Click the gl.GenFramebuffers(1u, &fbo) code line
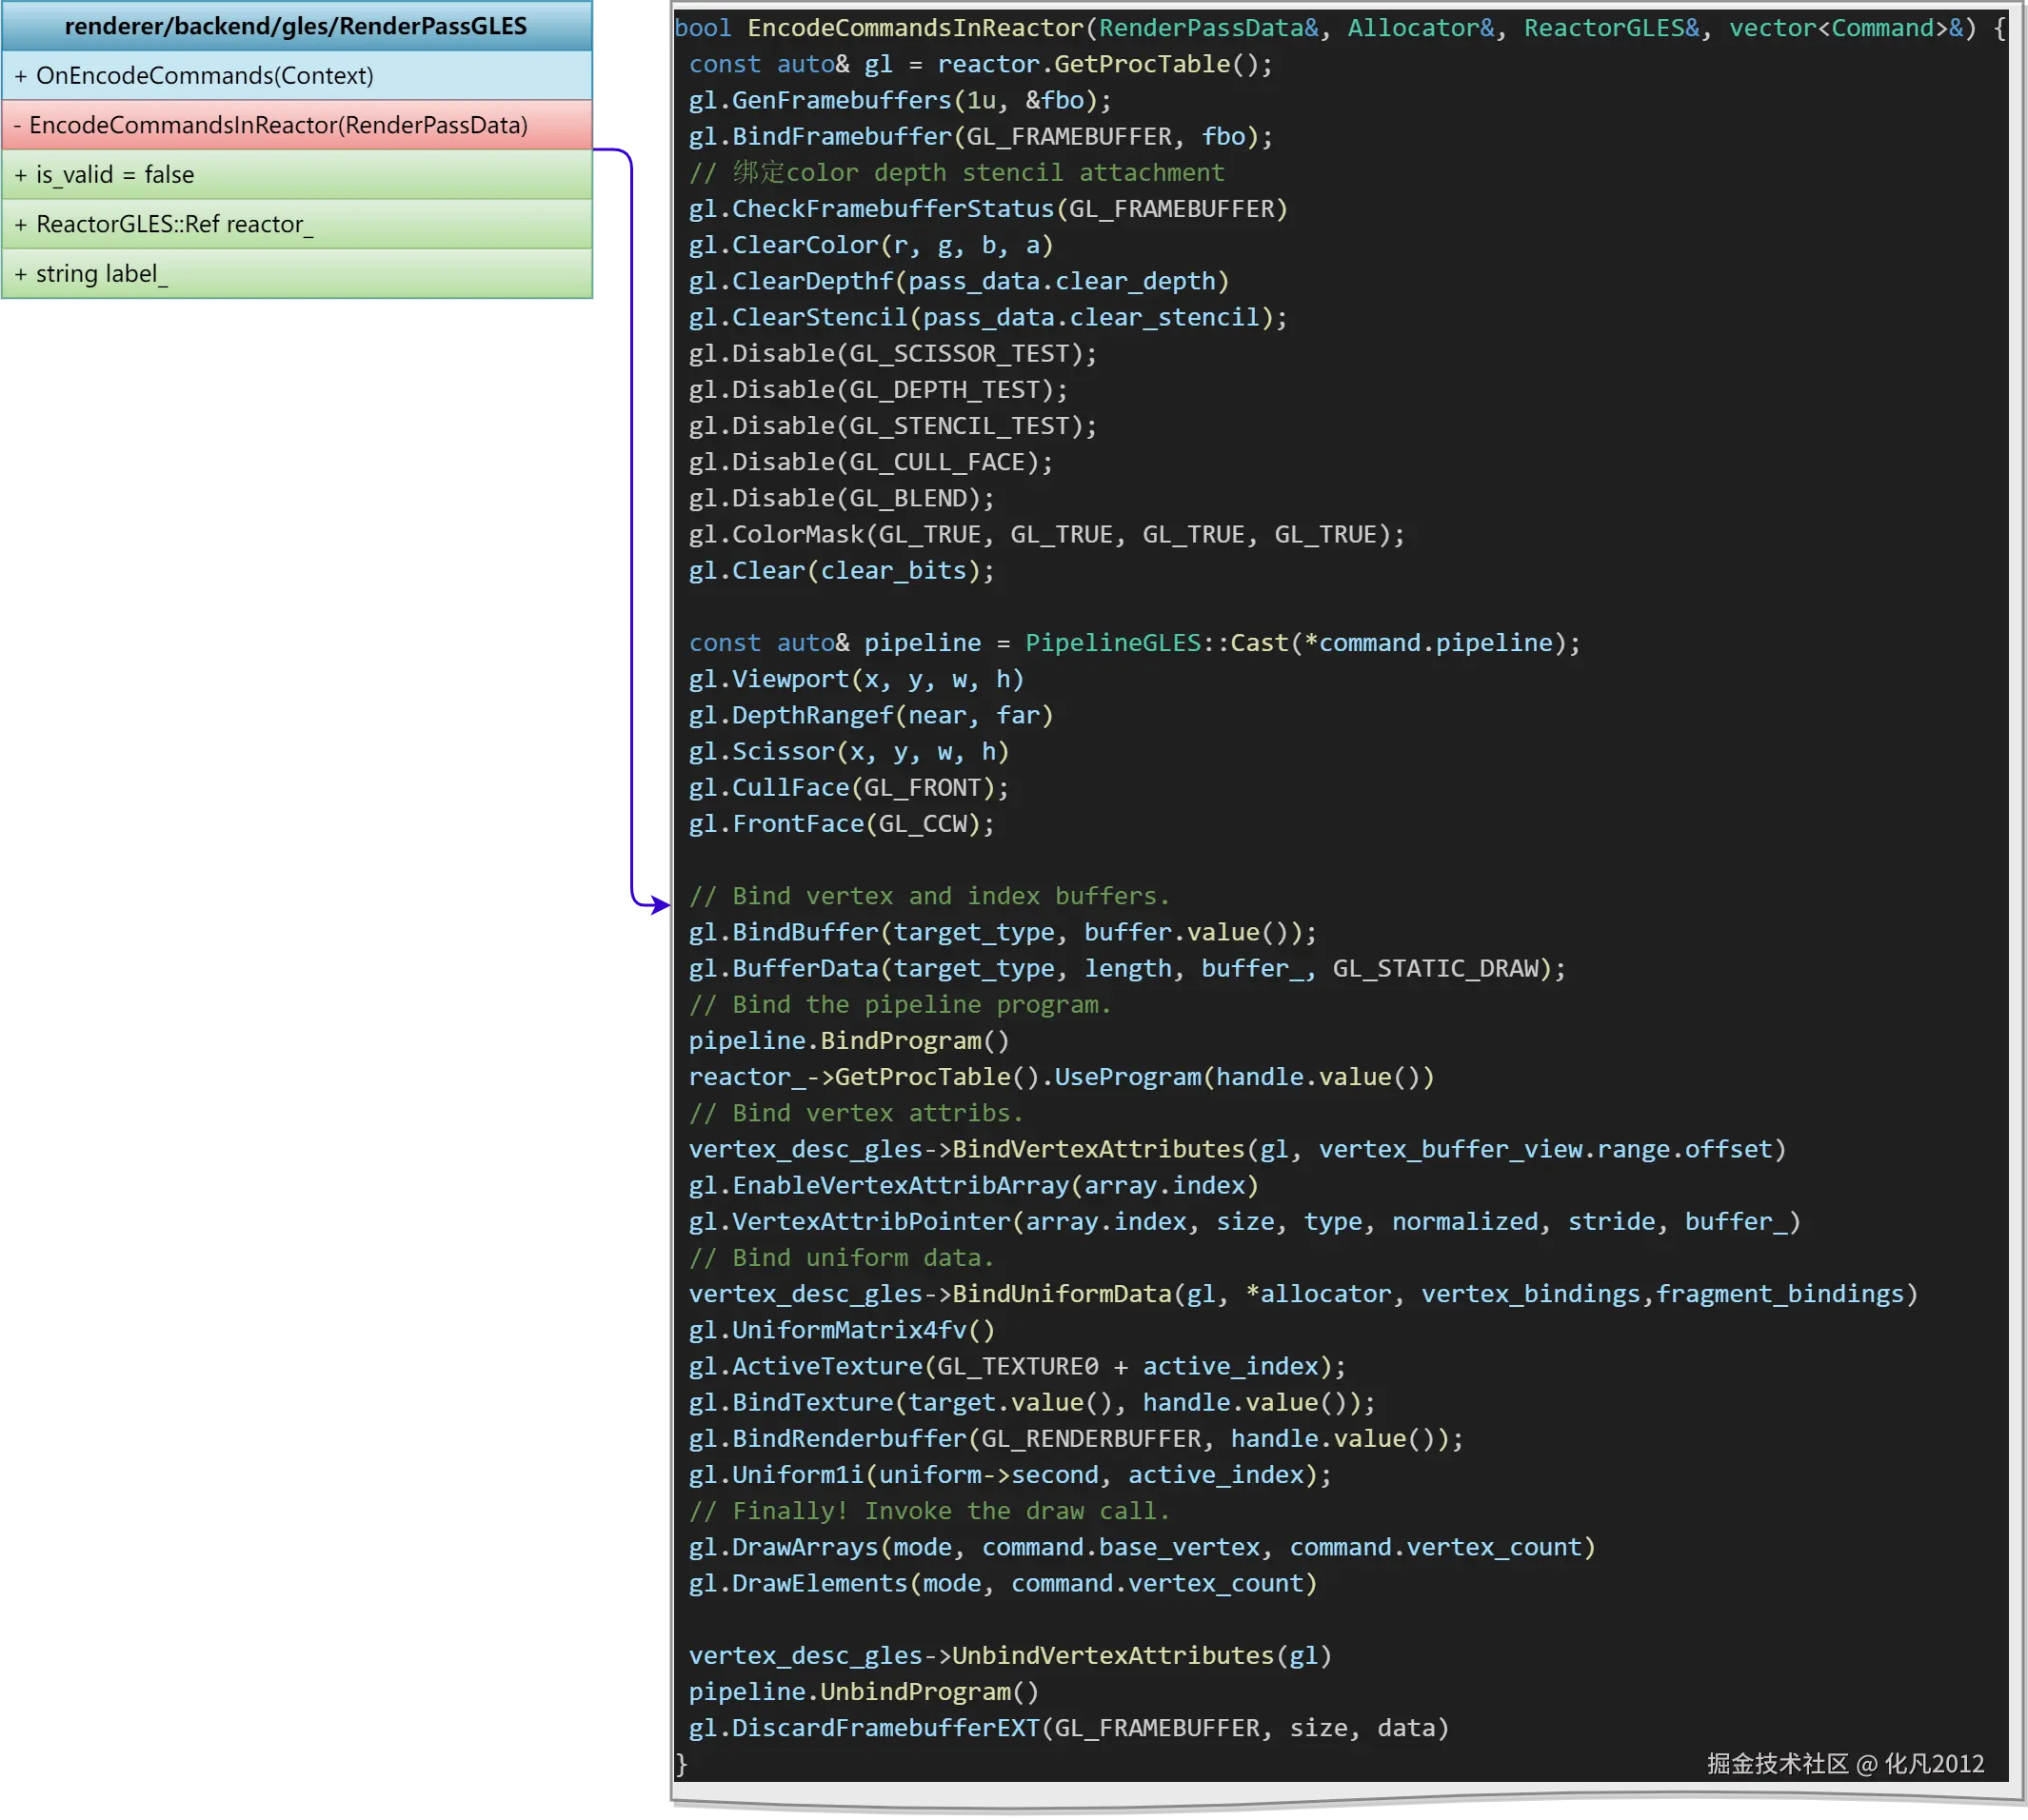The height and width of the screenshot is (1820, 2028). coord(899,100)
